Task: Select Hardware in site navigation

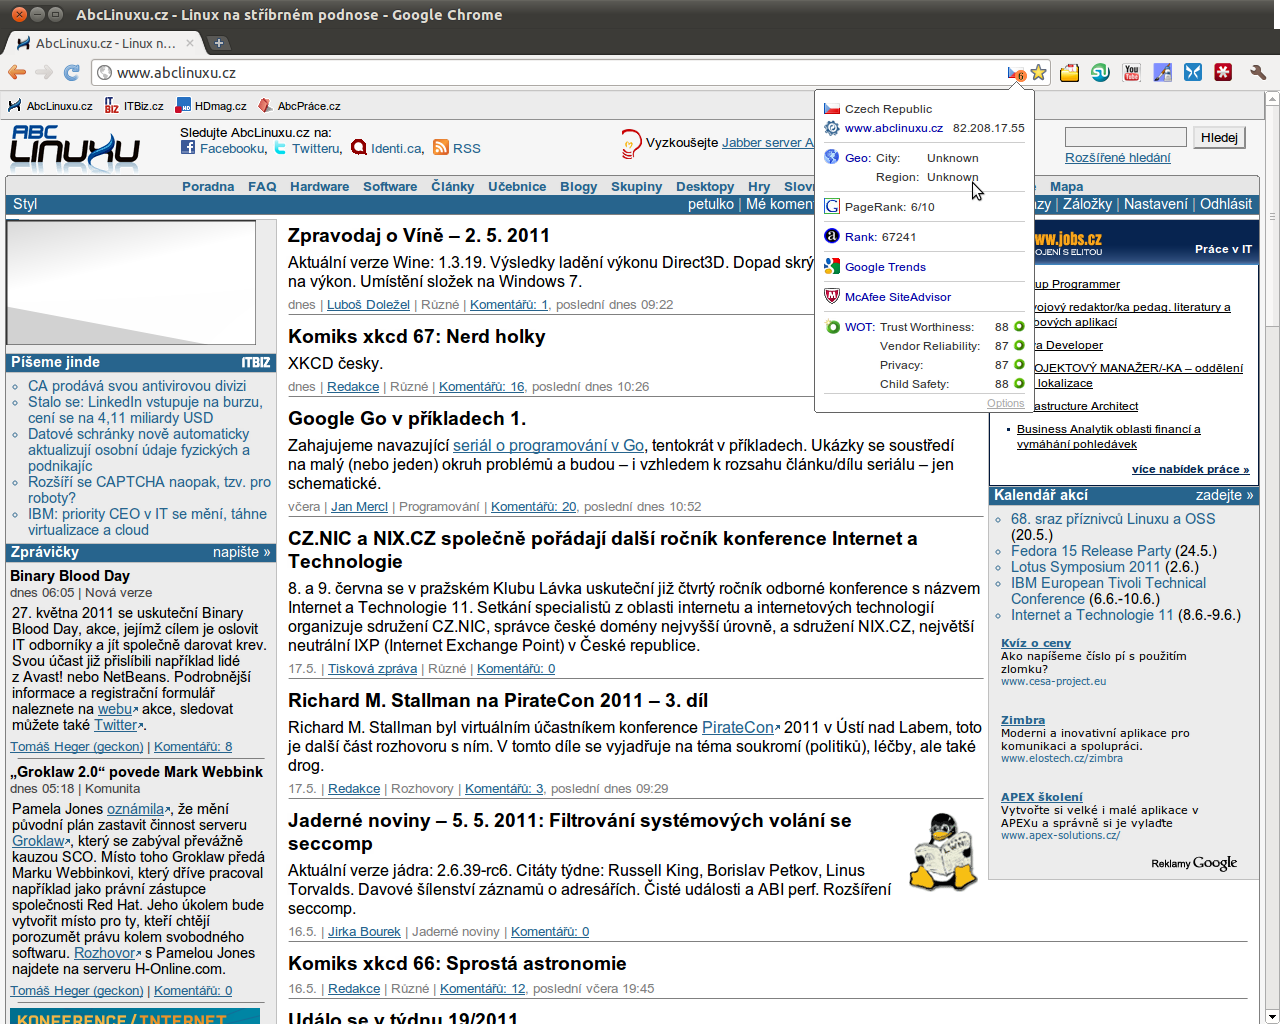Action: pos(320,187)
